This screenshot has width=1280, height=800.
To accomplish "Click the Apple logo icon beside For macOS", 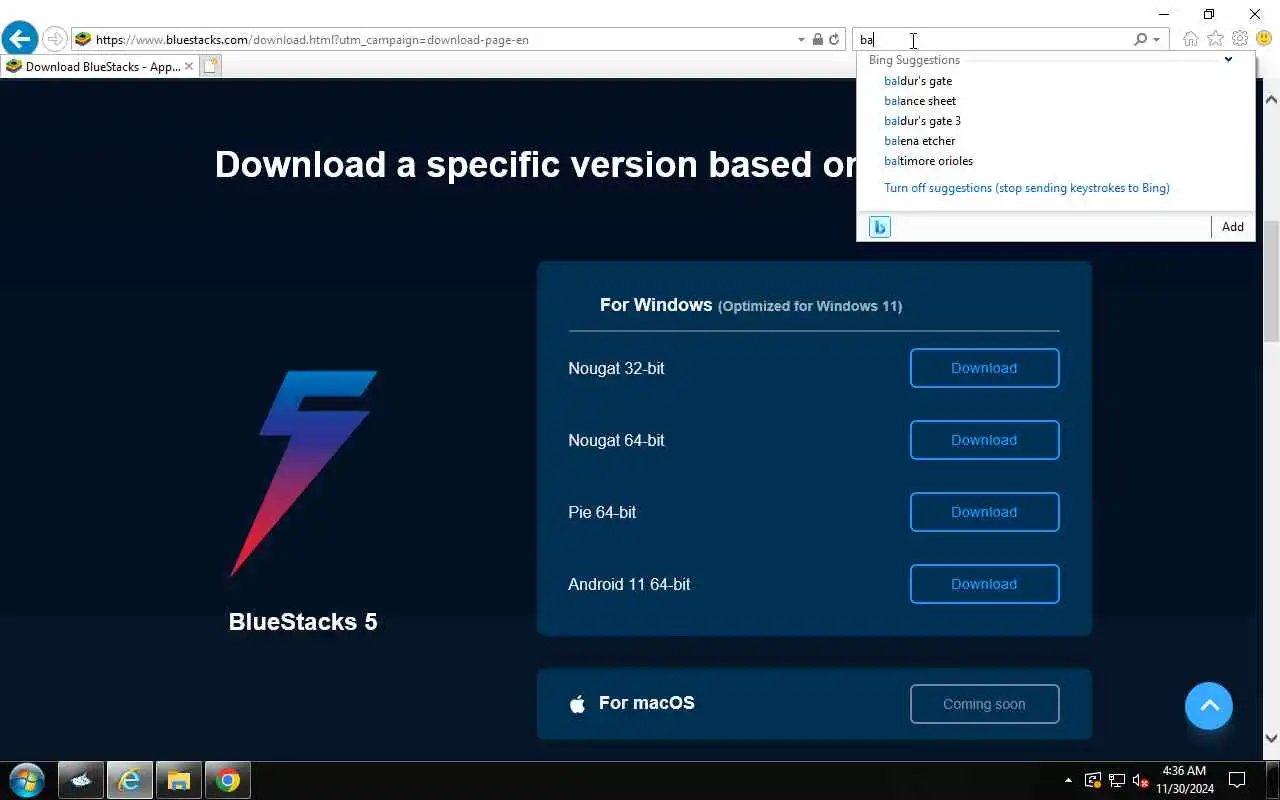I will 577,704.
